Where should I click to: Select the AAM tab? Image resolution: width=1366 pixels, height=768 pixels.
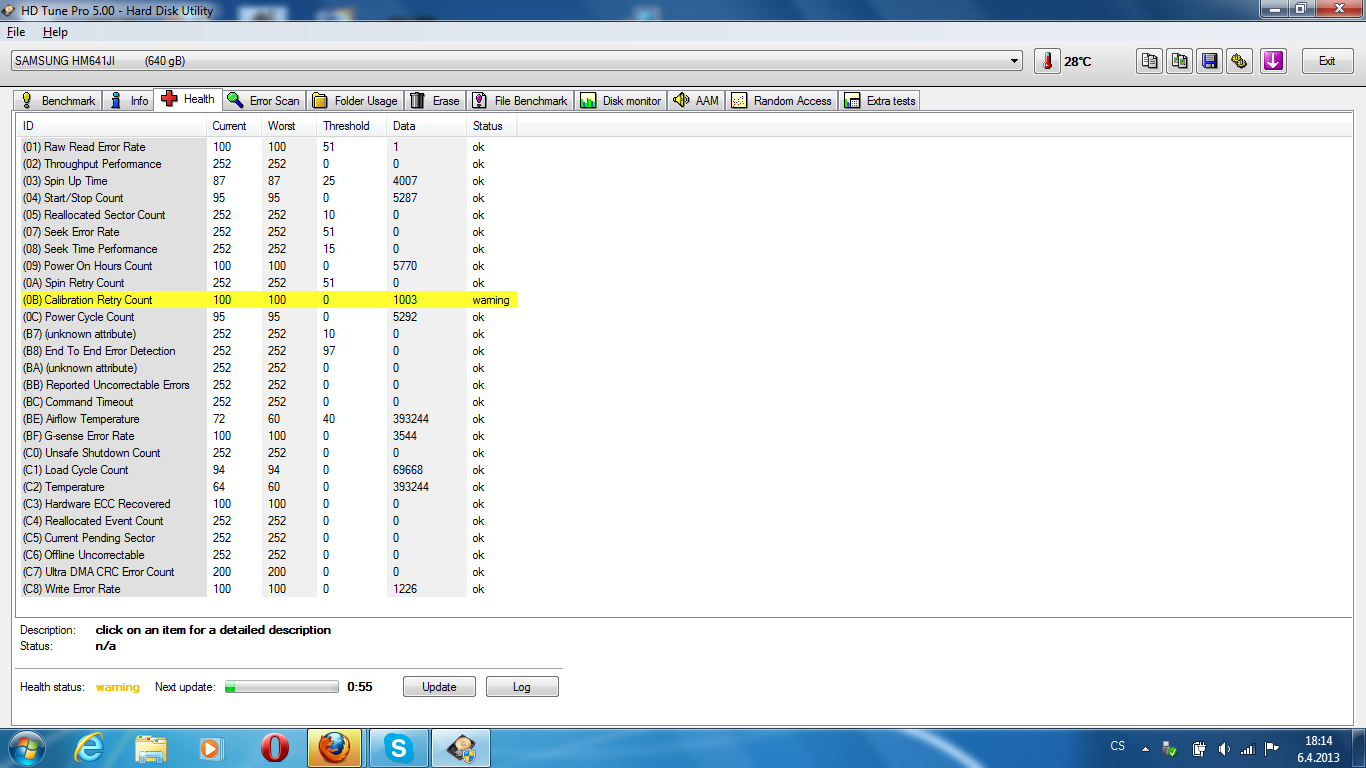point(696,101)
